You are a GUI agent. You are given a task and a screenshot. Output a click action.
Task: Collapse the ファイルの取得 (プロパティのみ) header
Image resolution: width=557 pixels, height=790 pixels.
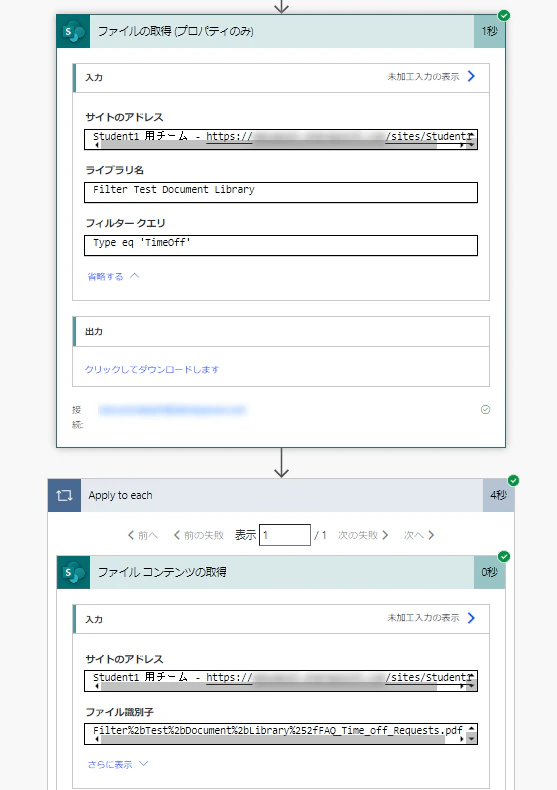pyautogui.click(x=281, y=32)
